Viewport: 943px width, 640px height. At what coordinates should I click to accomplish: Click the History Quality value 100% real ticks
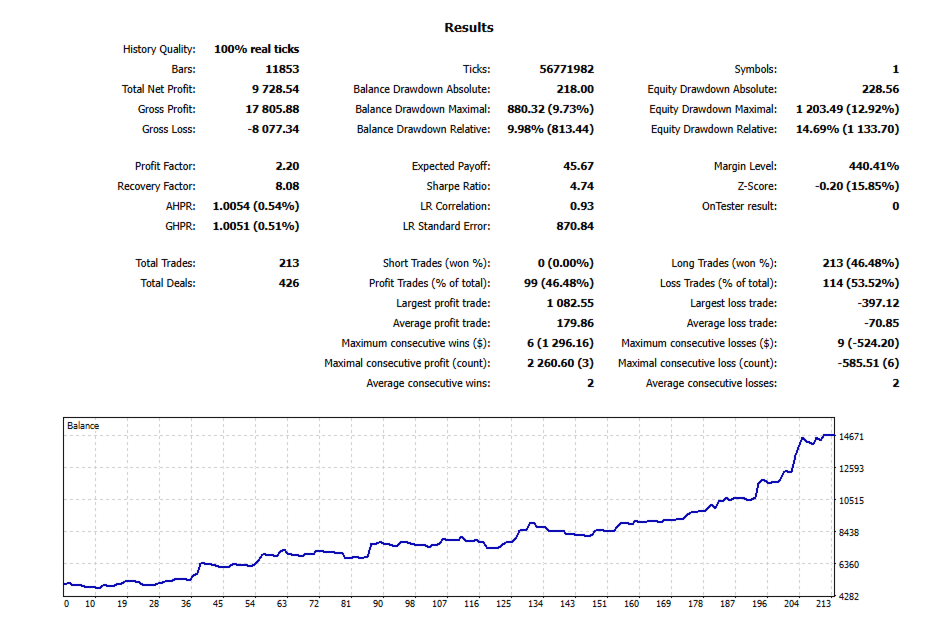[256, 49]
